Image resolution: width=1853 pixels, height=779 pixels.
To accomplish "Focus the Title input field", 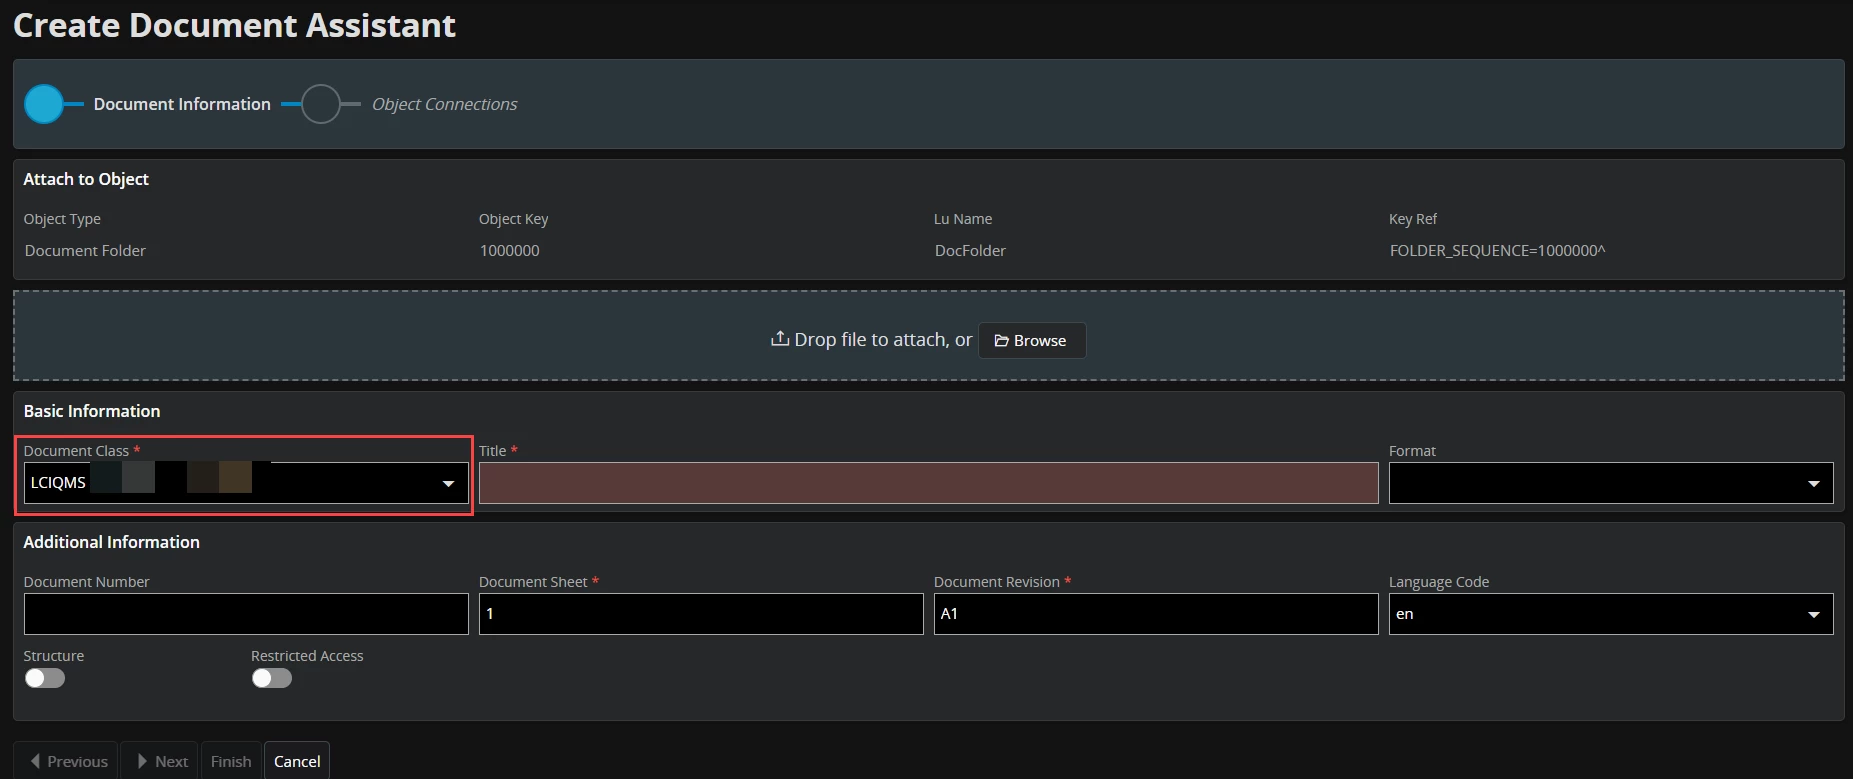I will 928,483.
